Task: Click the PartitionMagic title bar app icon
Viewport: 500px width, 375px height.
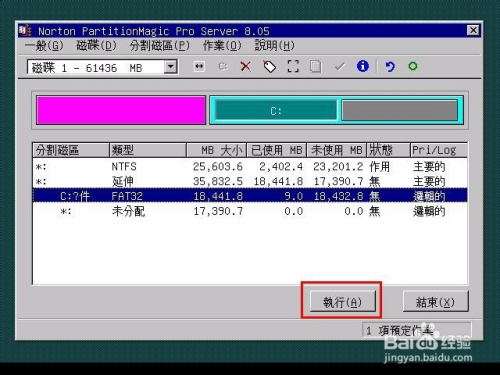Action: coord(25,31)
